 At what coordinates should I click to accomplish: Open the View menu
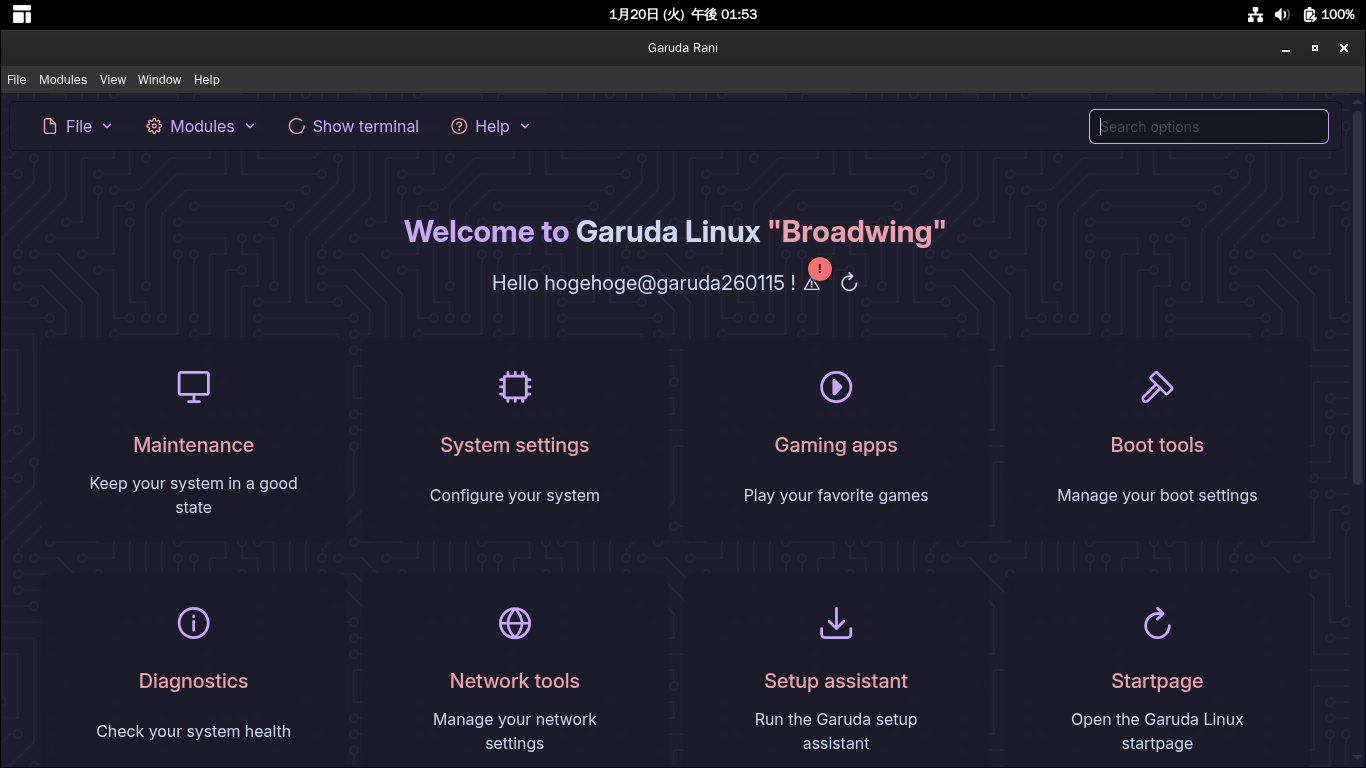(x=113, y=80)
